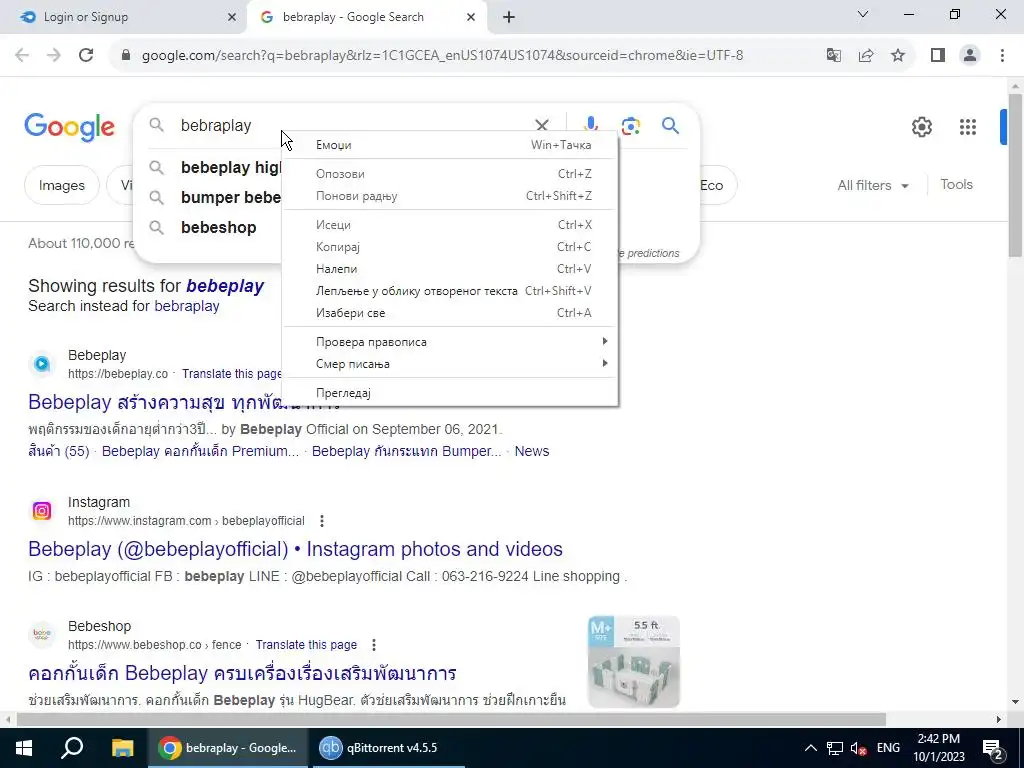Open the tab search chevron
Image resolution: width=1024 pixels, height=768 pixels.
coord(863,14)
